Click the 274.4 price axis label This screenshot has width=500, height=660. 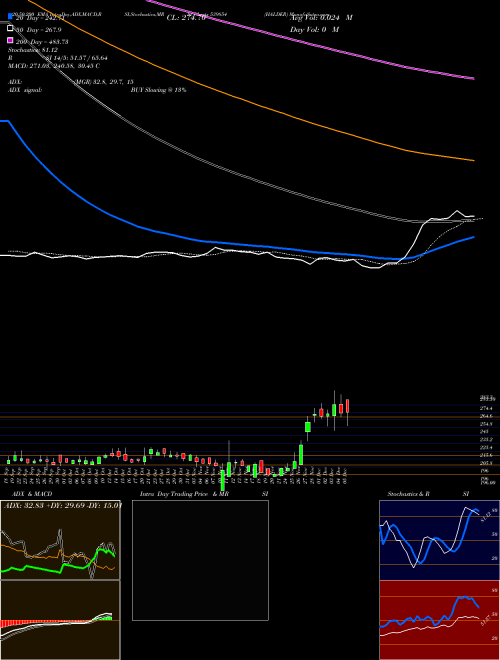click(488, 408)
